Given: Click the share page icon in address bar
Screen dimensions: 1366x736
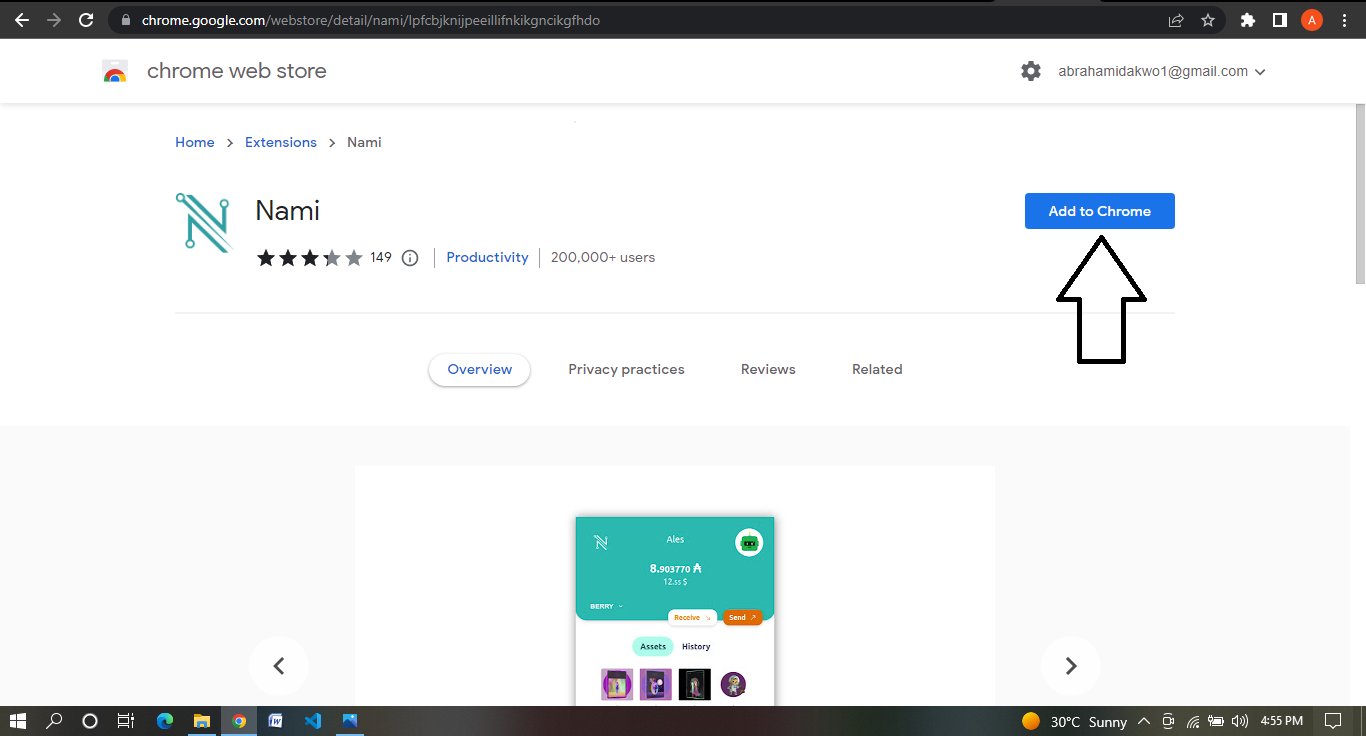Looking at the screenshot, I should pos(1176,20).
